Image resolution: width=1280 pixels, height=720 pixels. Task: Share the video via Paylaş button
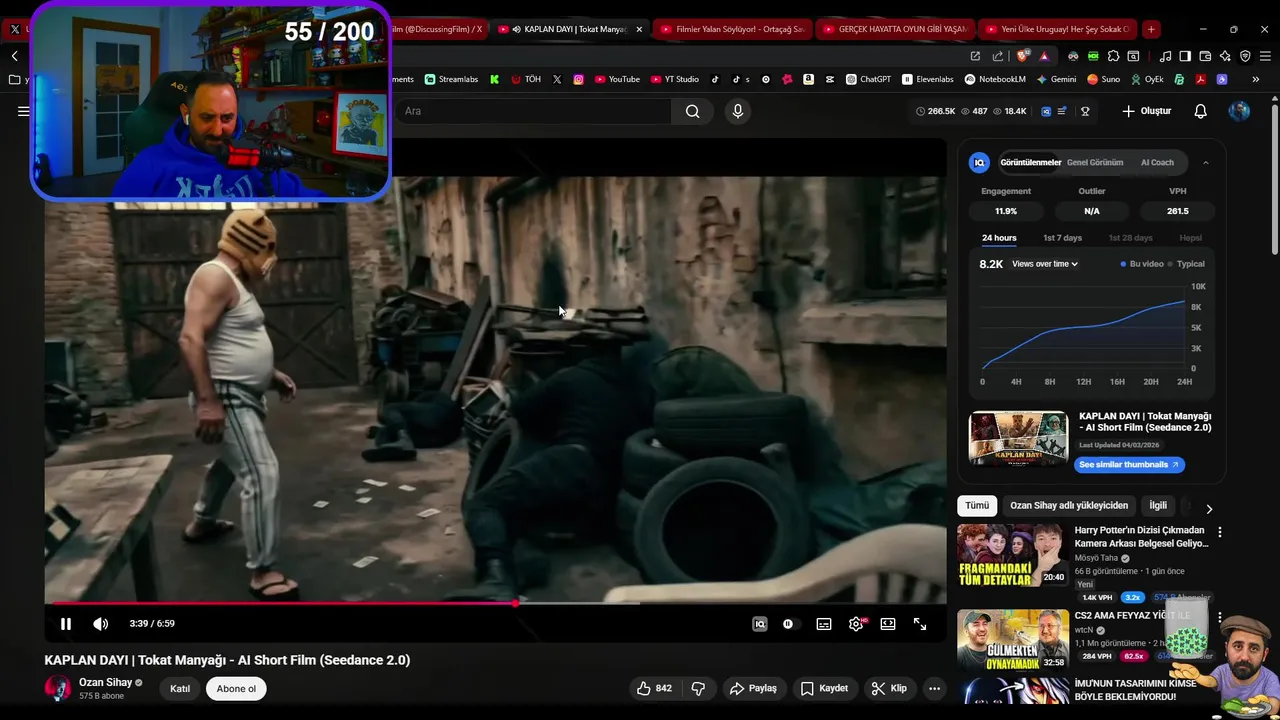click(753, 688)
